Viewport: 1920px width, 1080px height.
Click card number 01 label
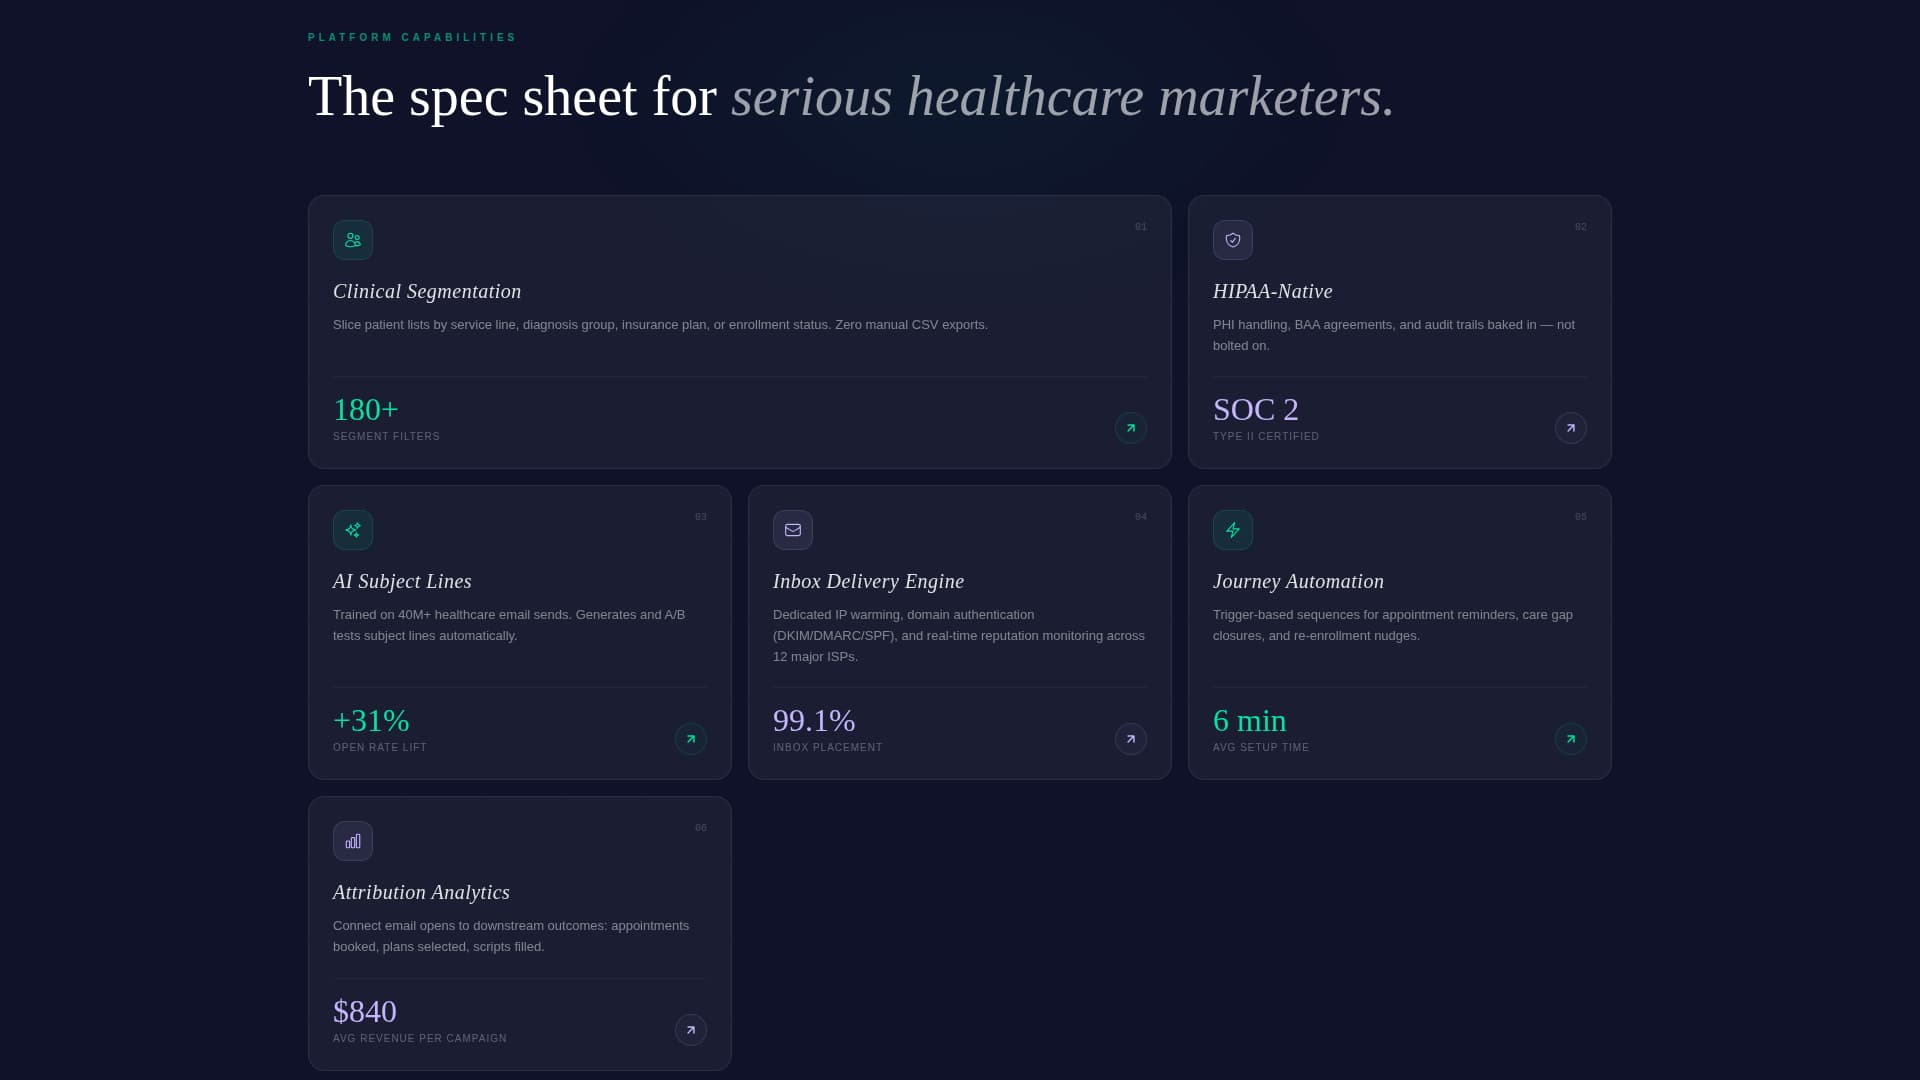coord(1141,227)
